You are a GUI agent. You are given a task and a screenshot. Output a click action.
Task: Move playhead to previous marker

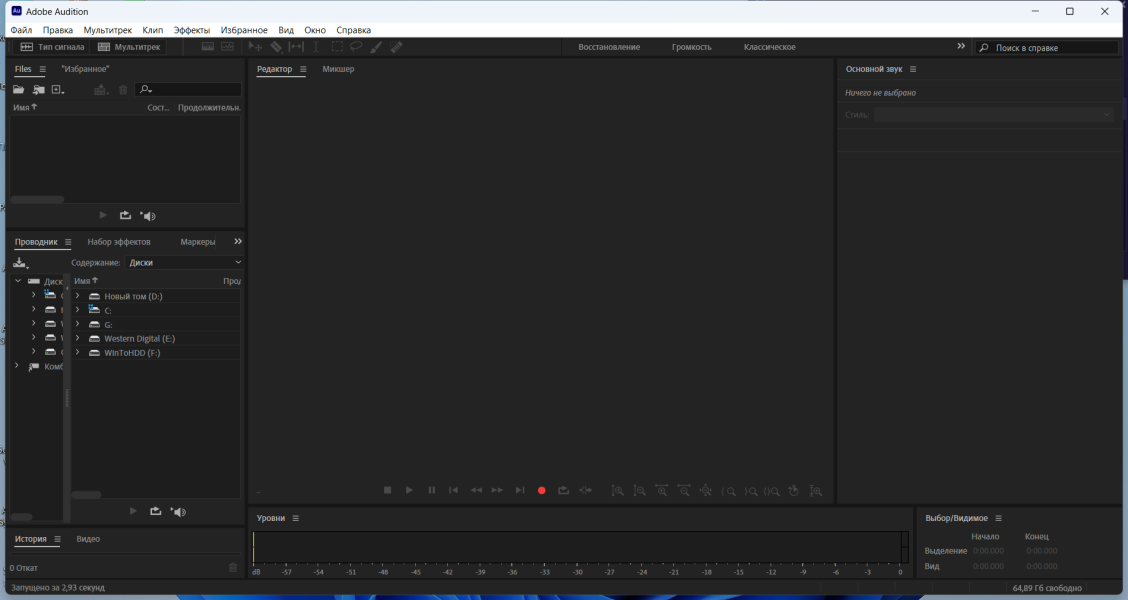coord(453,490)
